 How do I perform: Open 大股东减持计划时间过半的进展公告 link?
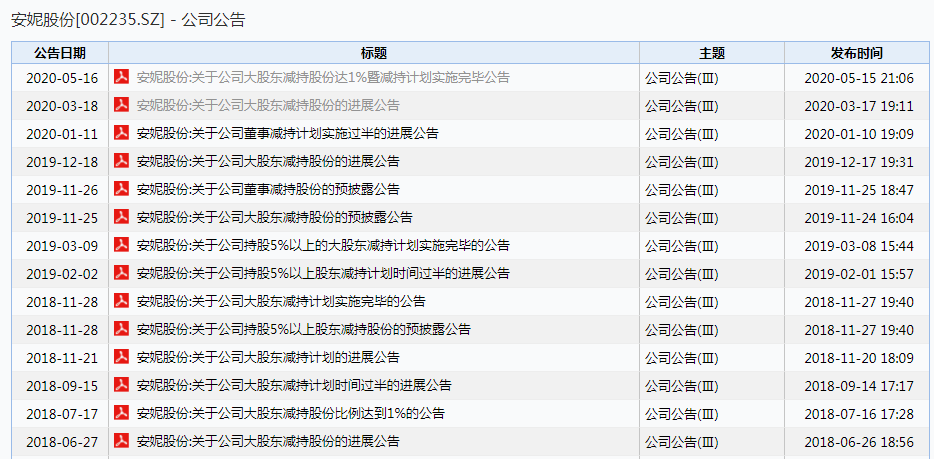[294, 385]
